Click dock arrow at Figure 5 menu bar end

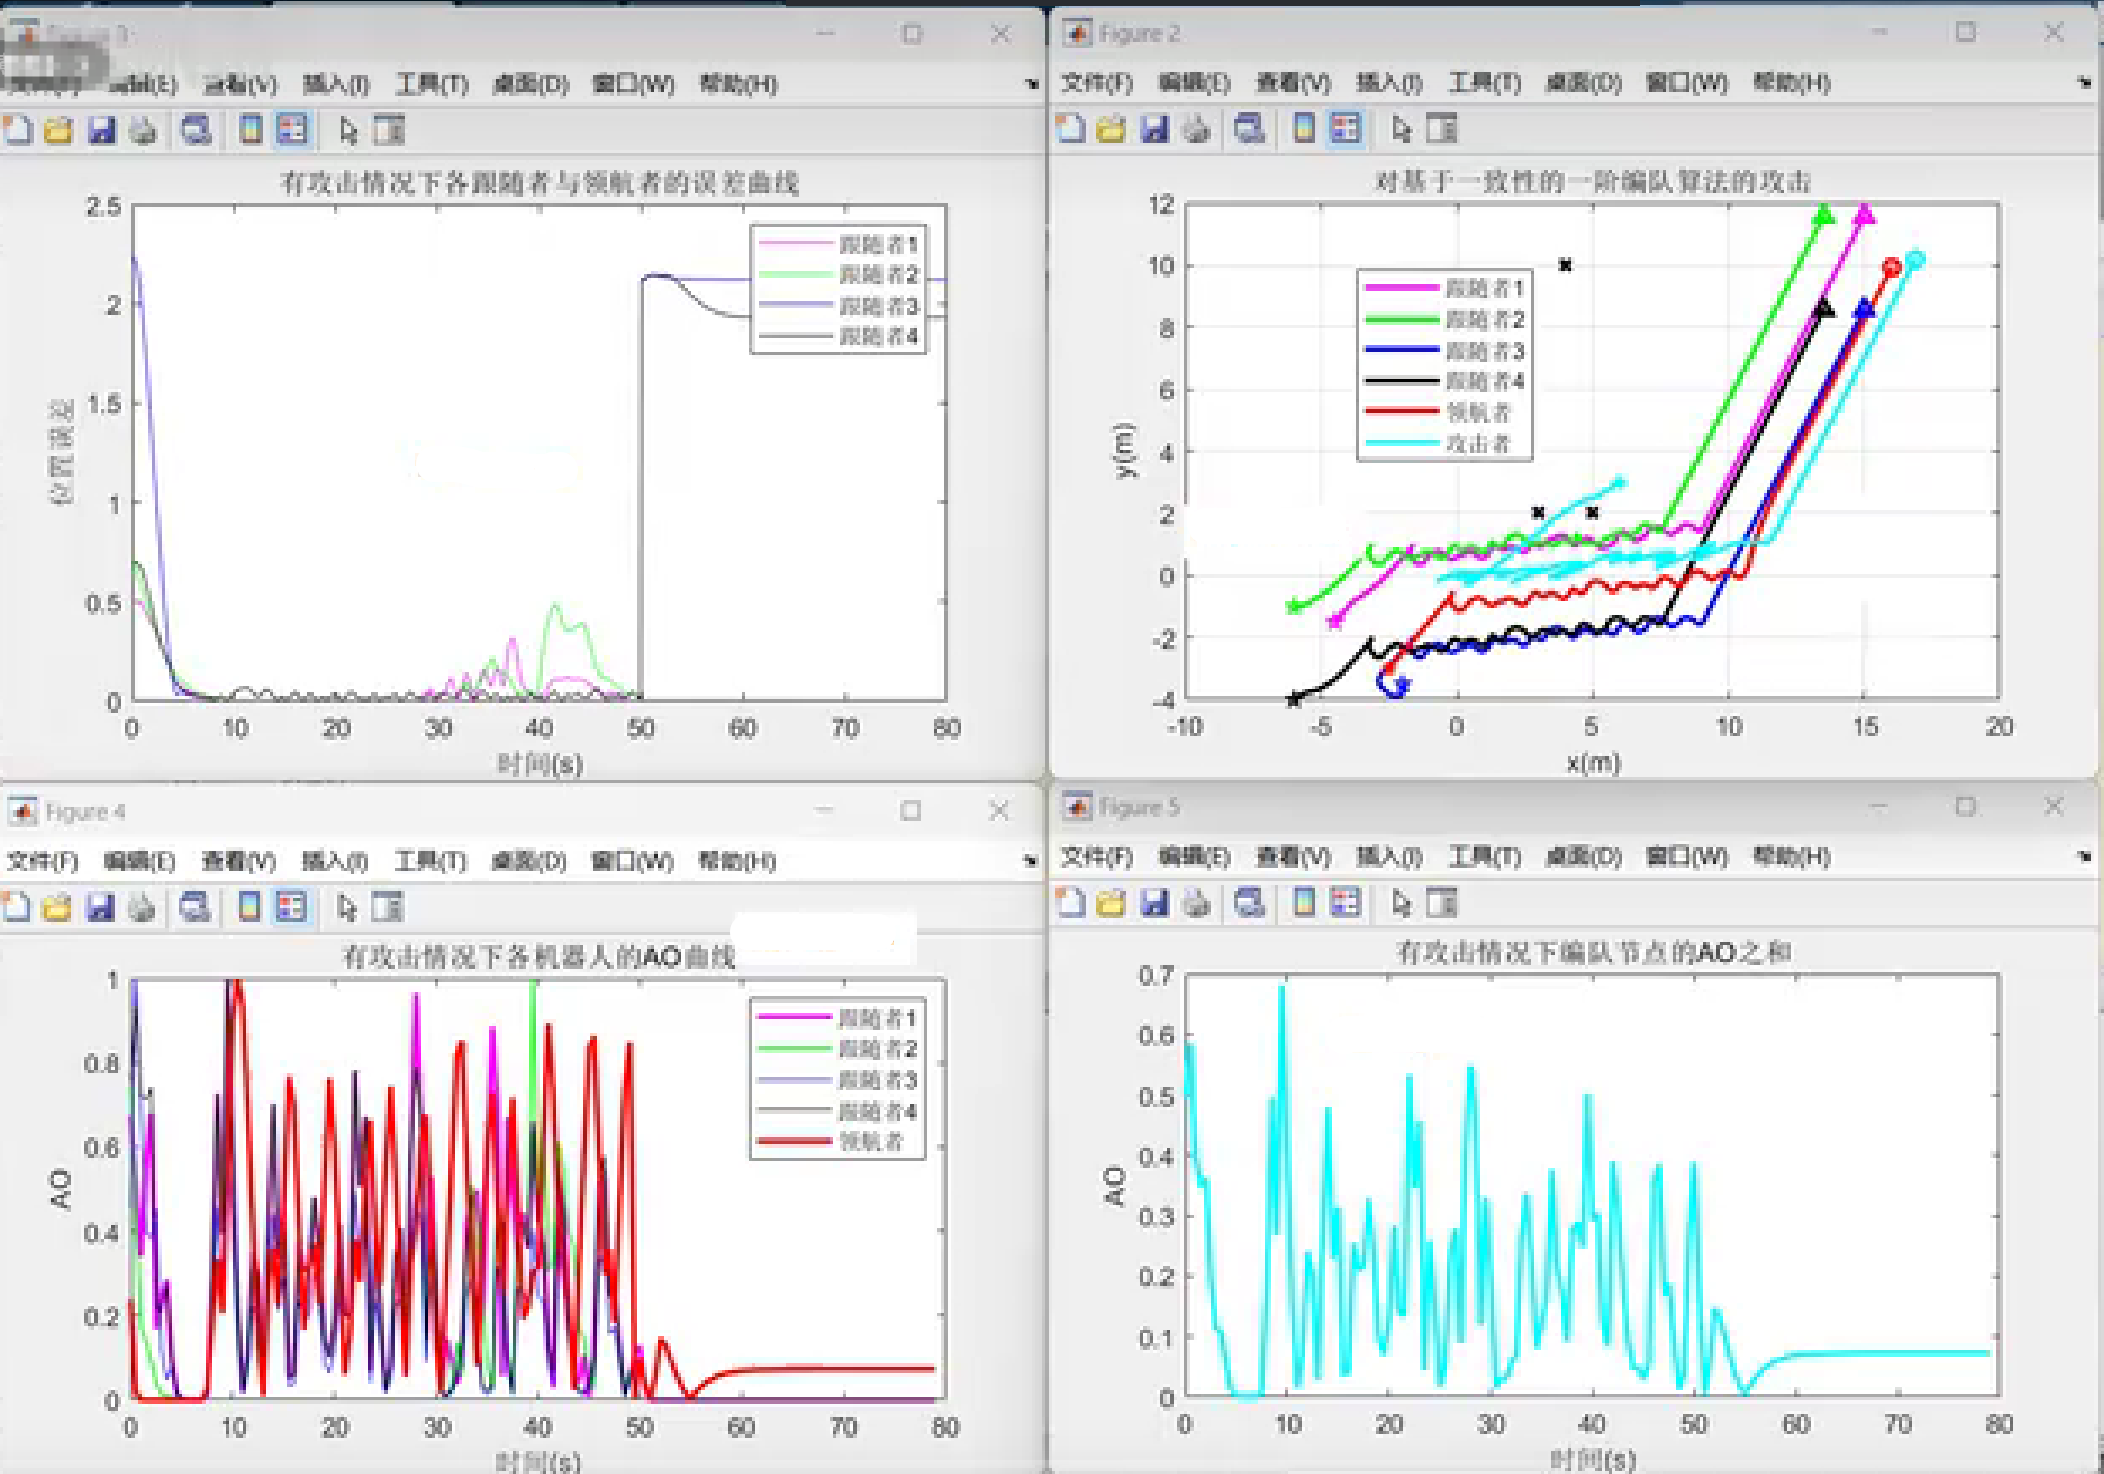(x=2084, y=857)
